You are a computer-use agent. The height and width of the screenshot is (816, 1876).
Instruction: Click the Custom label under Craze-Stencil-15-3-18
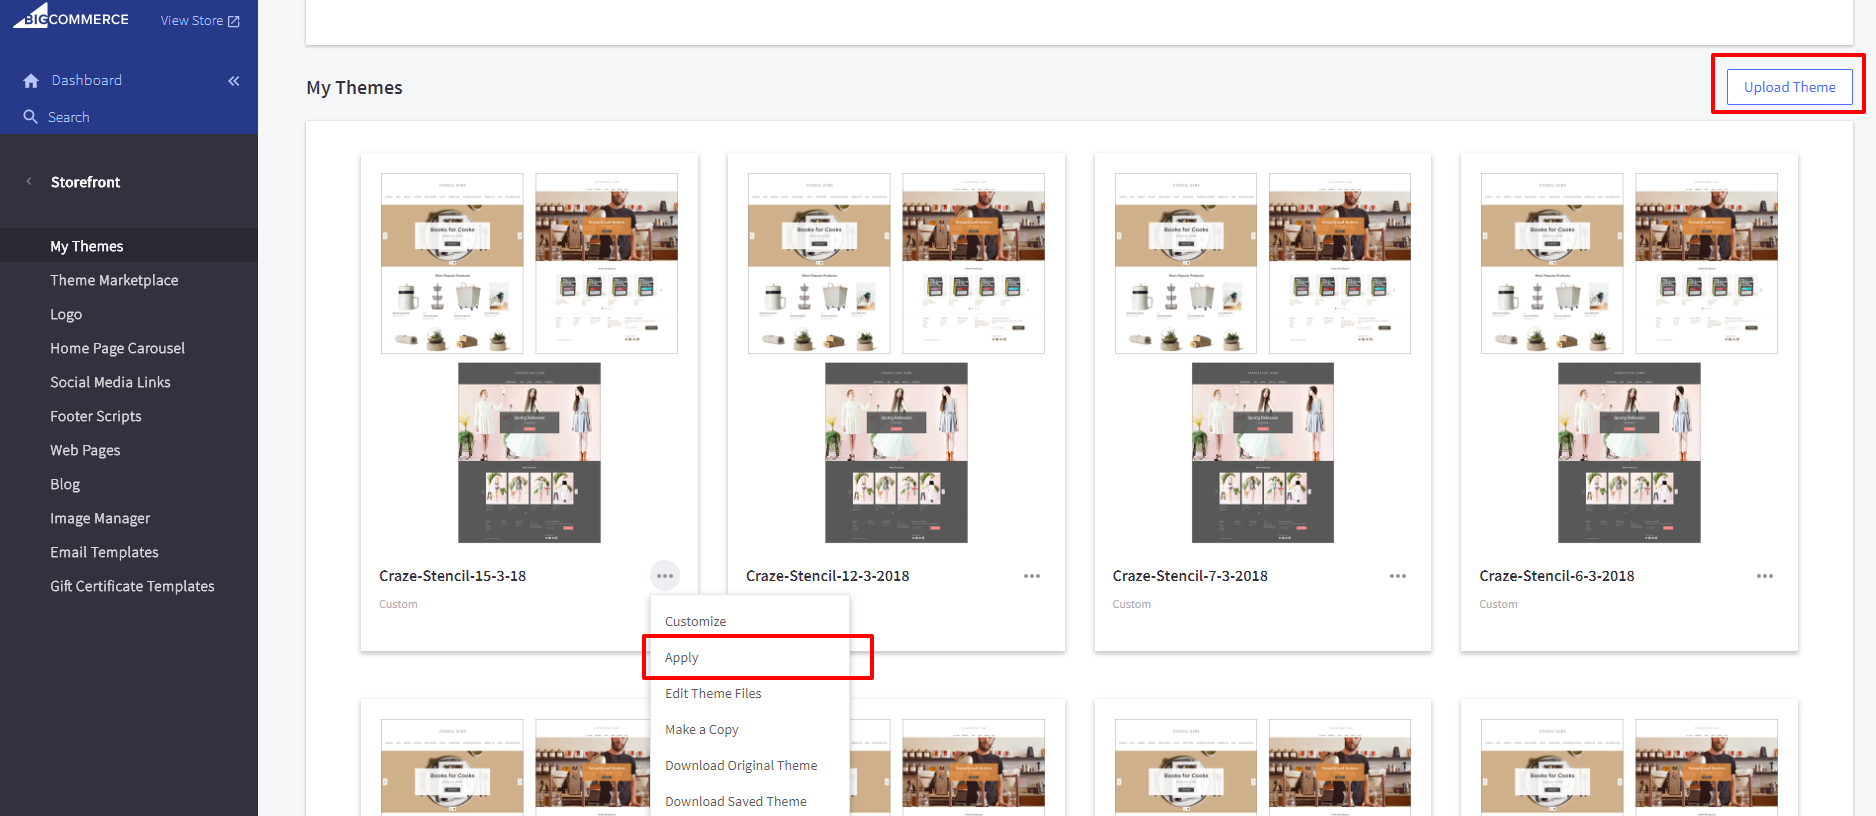(398, 604)
